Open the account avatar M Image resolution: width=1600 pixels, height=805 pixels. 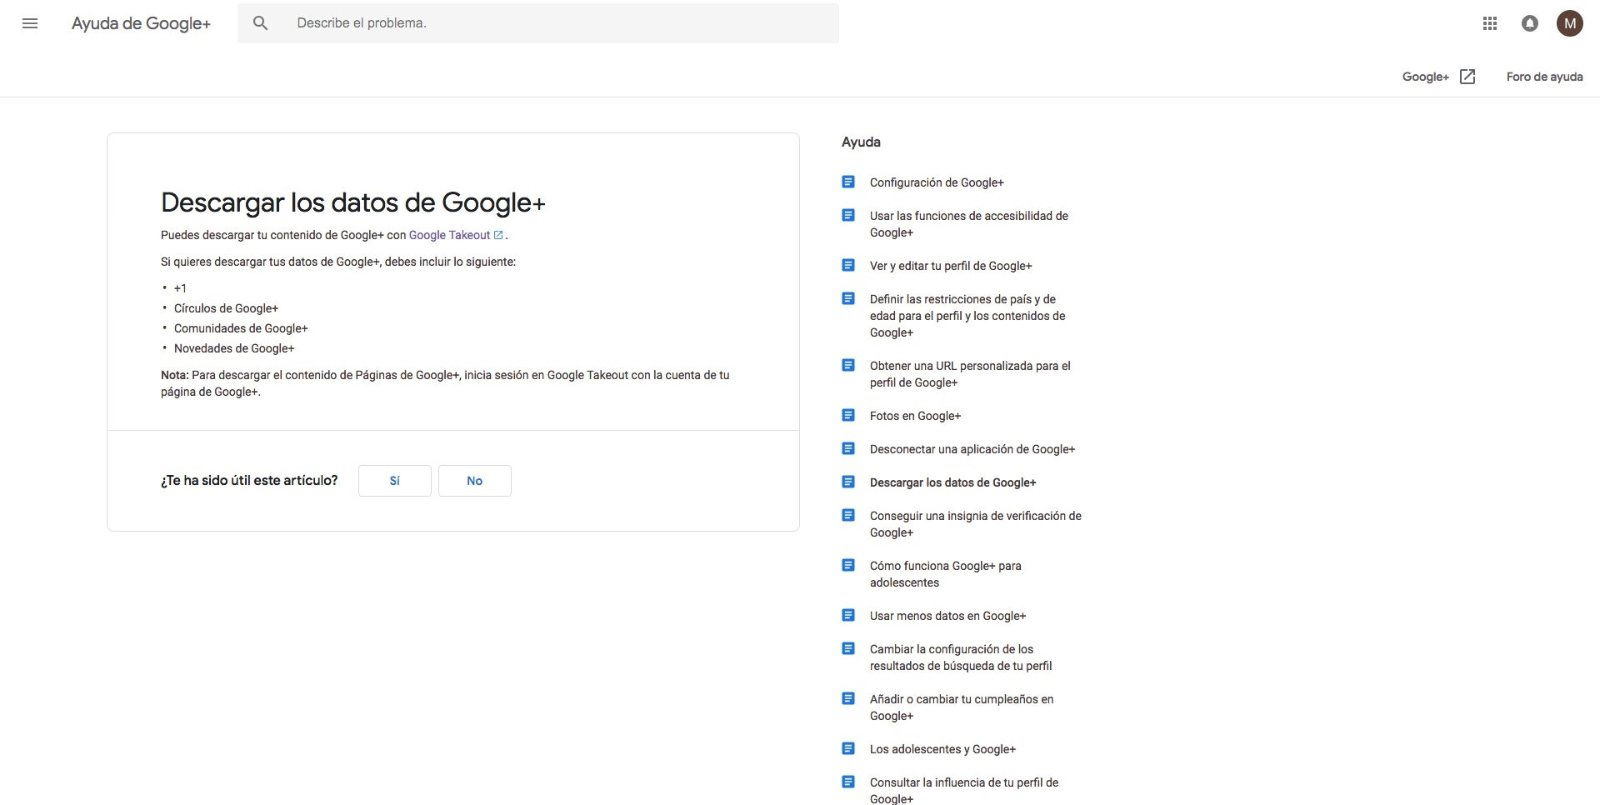pyautogui.click(x=1570, y=23)
